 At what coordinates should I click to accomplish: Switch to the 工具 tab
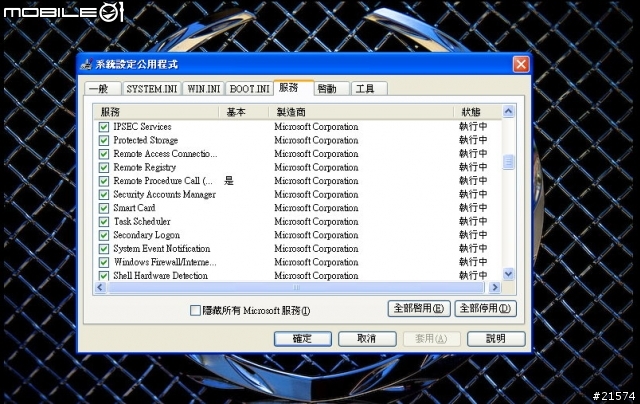point(369,89)
